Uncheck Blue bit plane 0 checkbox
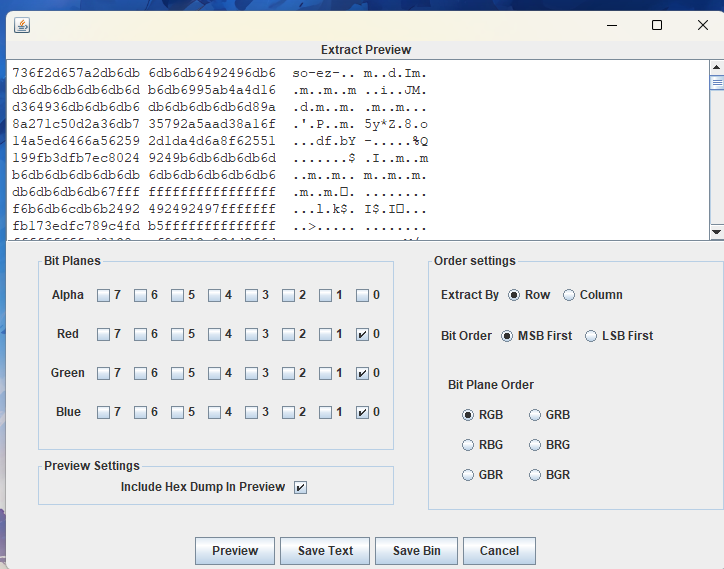724x569 pixels. [362, 412]
